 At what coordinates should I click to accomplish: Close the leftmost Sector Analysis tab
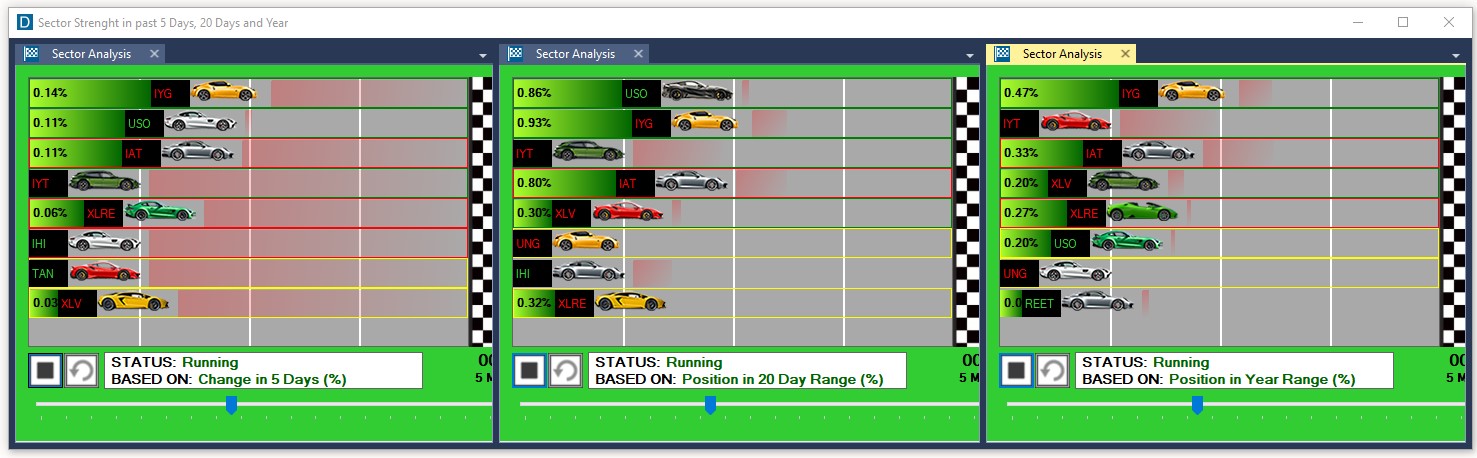(154, 54)
